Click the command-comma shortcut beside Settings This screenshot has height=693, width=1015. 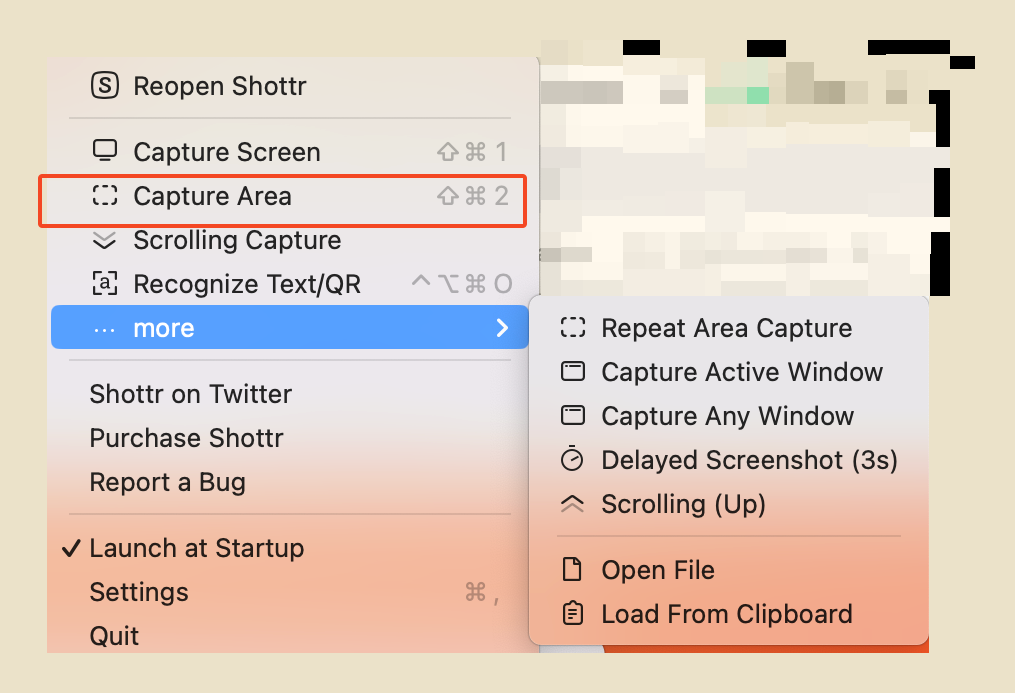[x=482, y=593]
